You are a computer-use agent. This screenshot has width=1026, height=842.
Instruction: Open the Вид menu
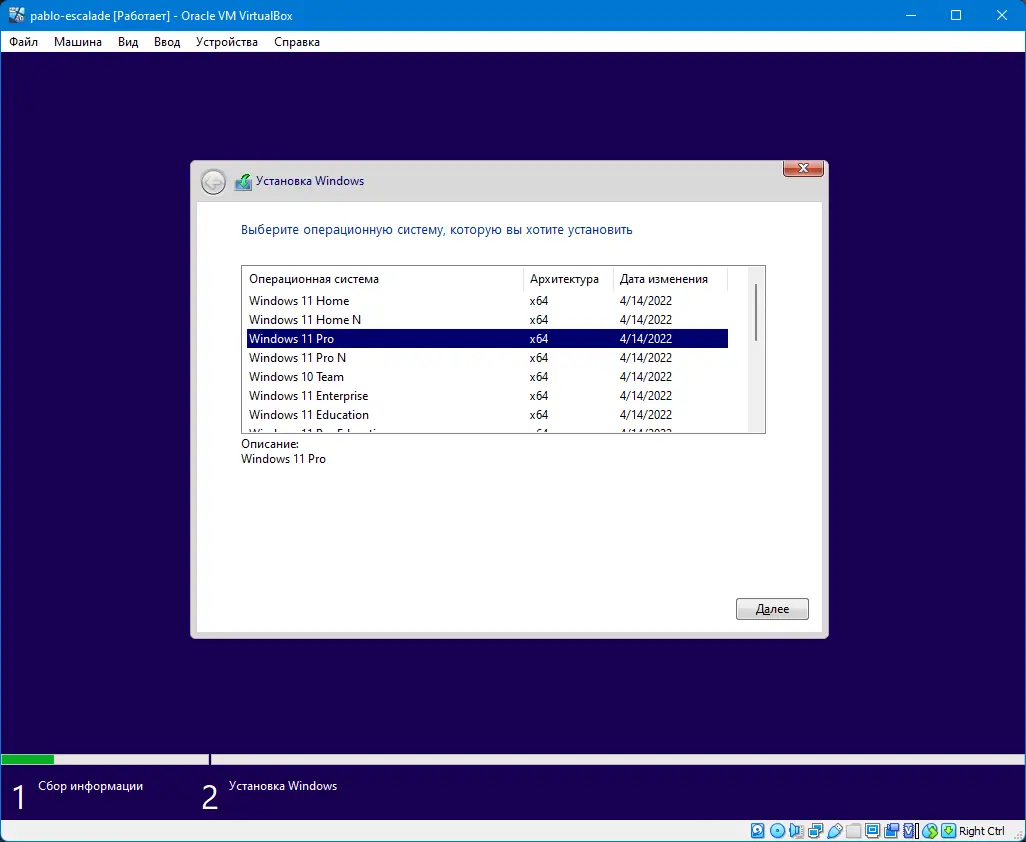click(x=128, y=42)
